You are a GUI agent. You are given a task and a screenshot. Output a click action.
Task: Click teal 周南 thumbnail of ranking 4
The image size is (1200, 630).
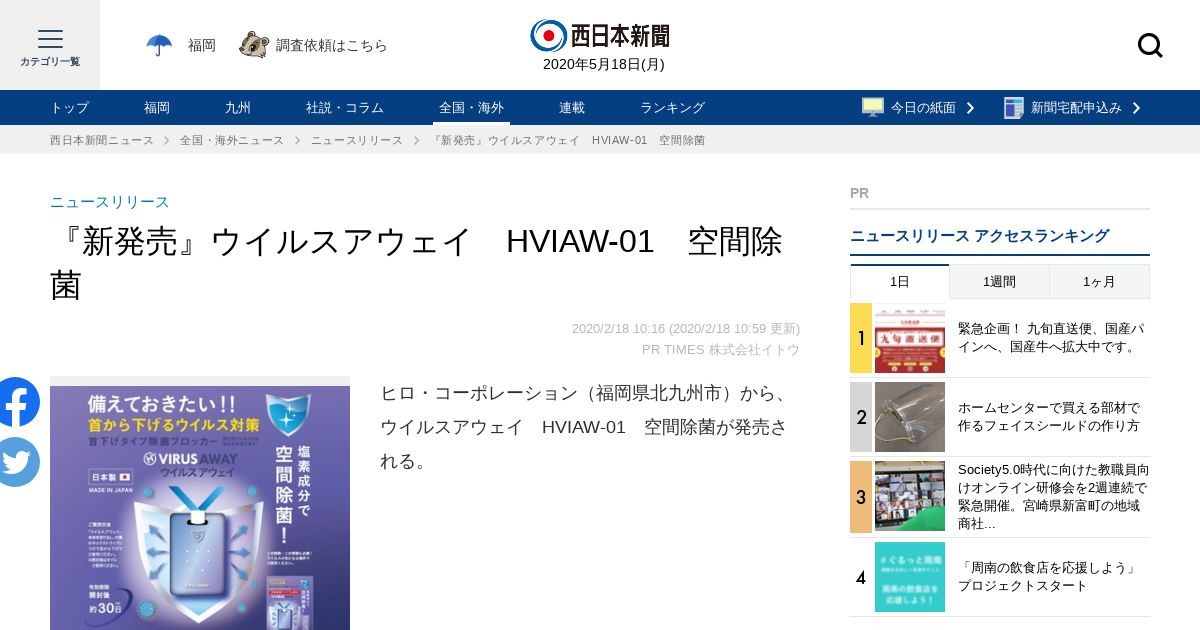tap(910, 577)
